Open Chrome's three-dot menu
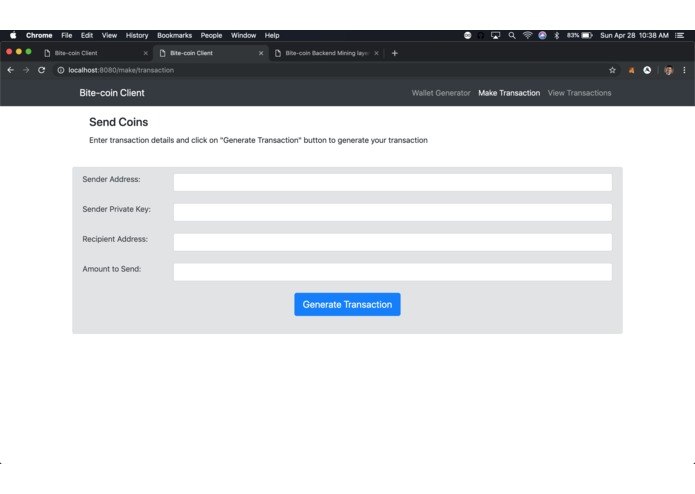This screenshot has height=494, width=695. [x=684, y=70]
